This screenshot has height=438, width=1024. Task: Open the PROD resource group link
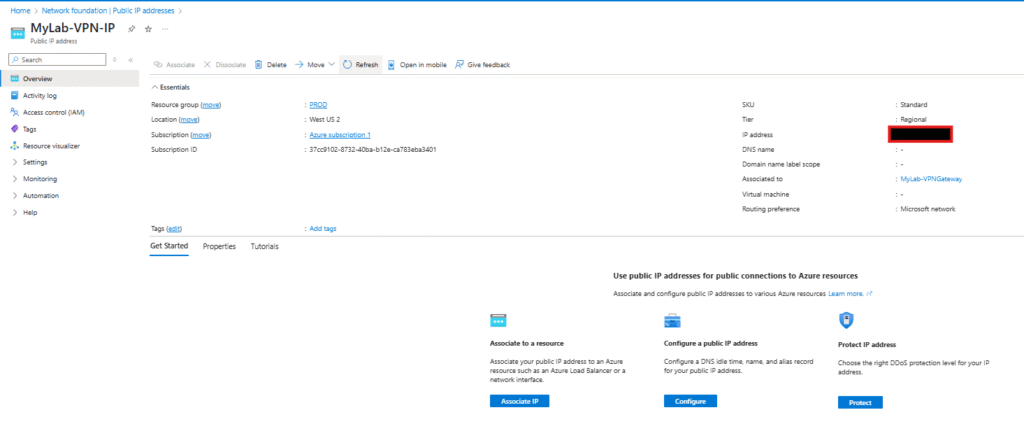(319, 104)
